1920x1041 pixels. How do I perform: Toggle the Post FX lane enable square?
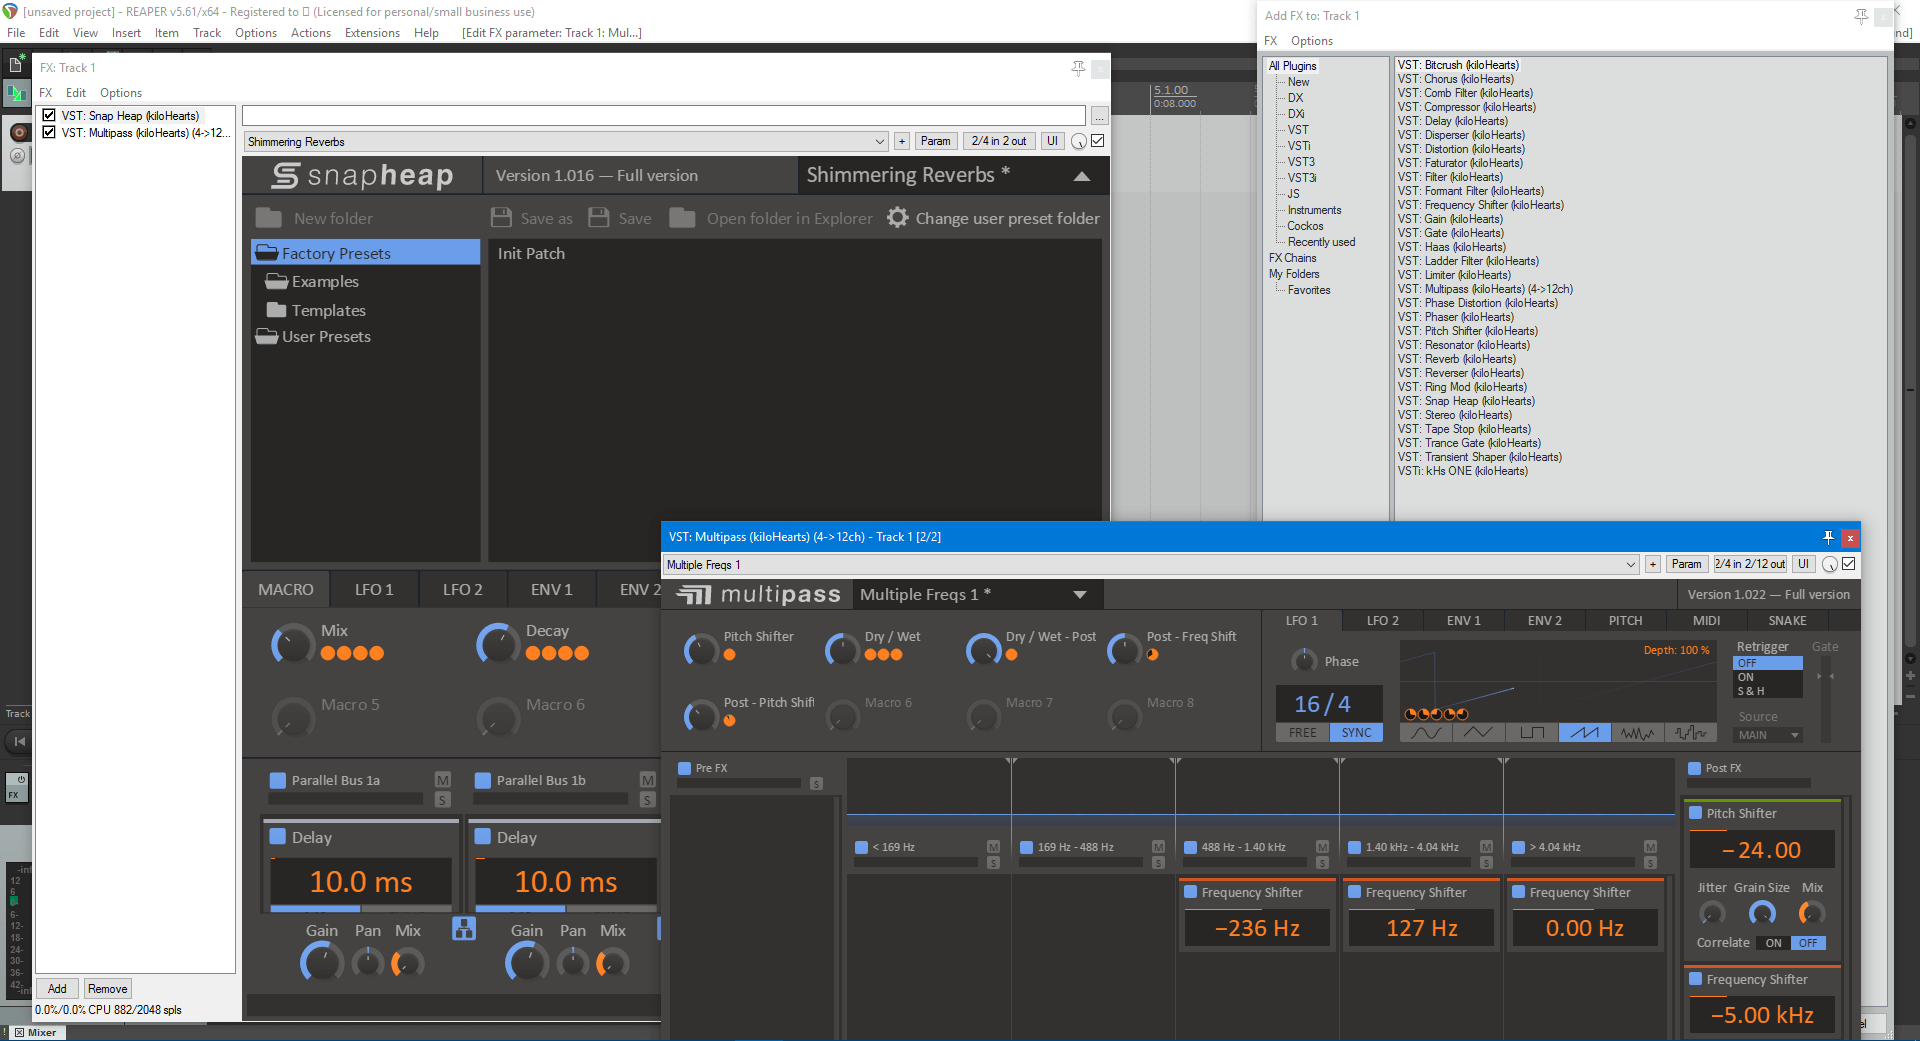pos(1695,768)
